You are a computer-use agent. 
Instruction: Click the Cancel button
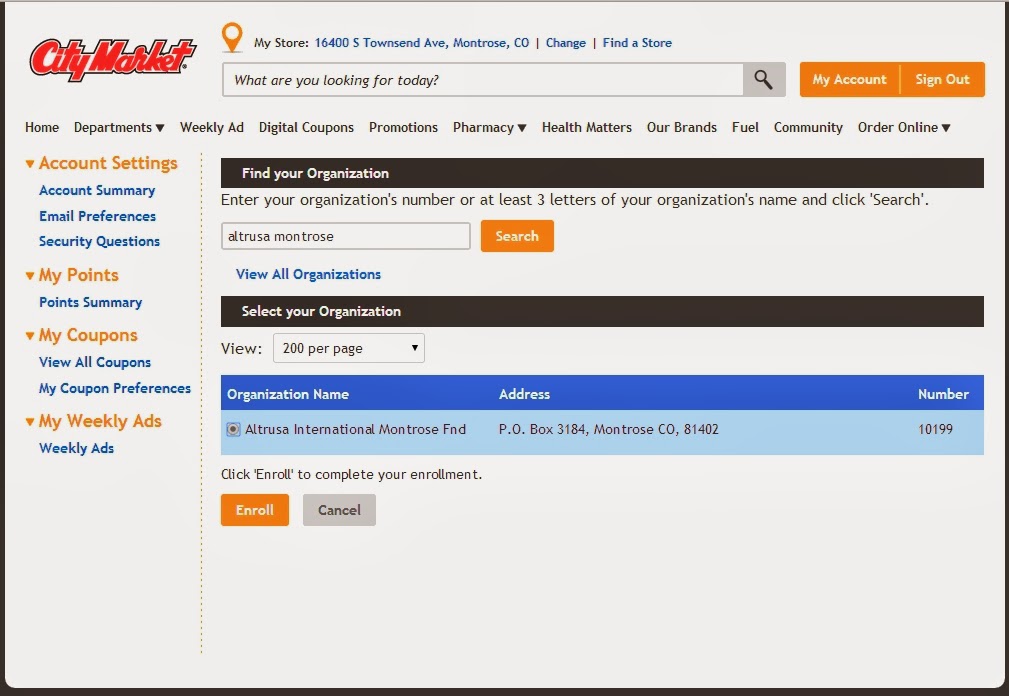[339, 510]
